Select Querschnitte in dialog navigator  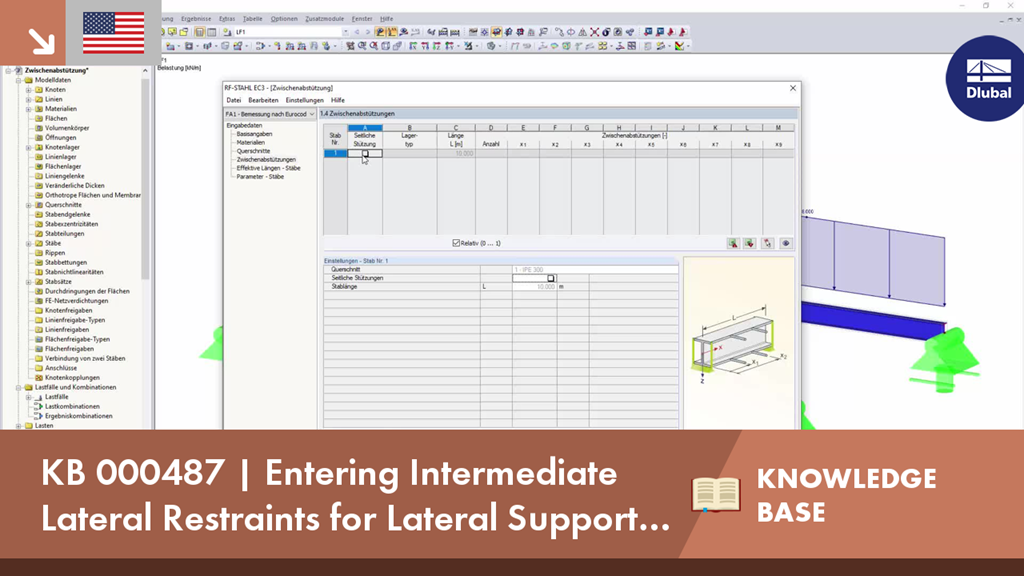[253, 151]
